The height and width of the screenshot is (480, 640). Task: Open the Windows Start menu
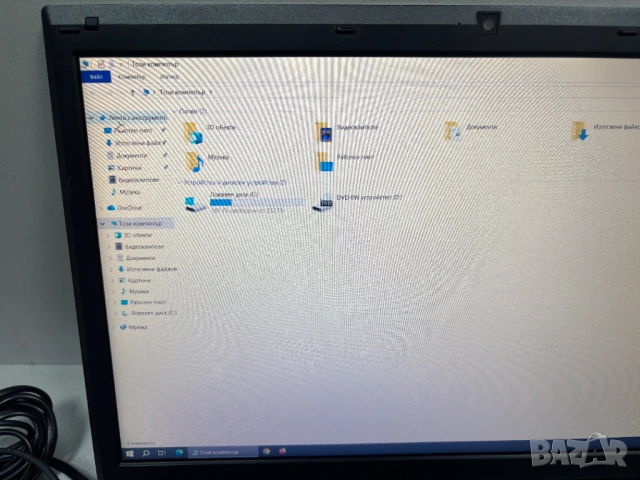tap(130, 453)
